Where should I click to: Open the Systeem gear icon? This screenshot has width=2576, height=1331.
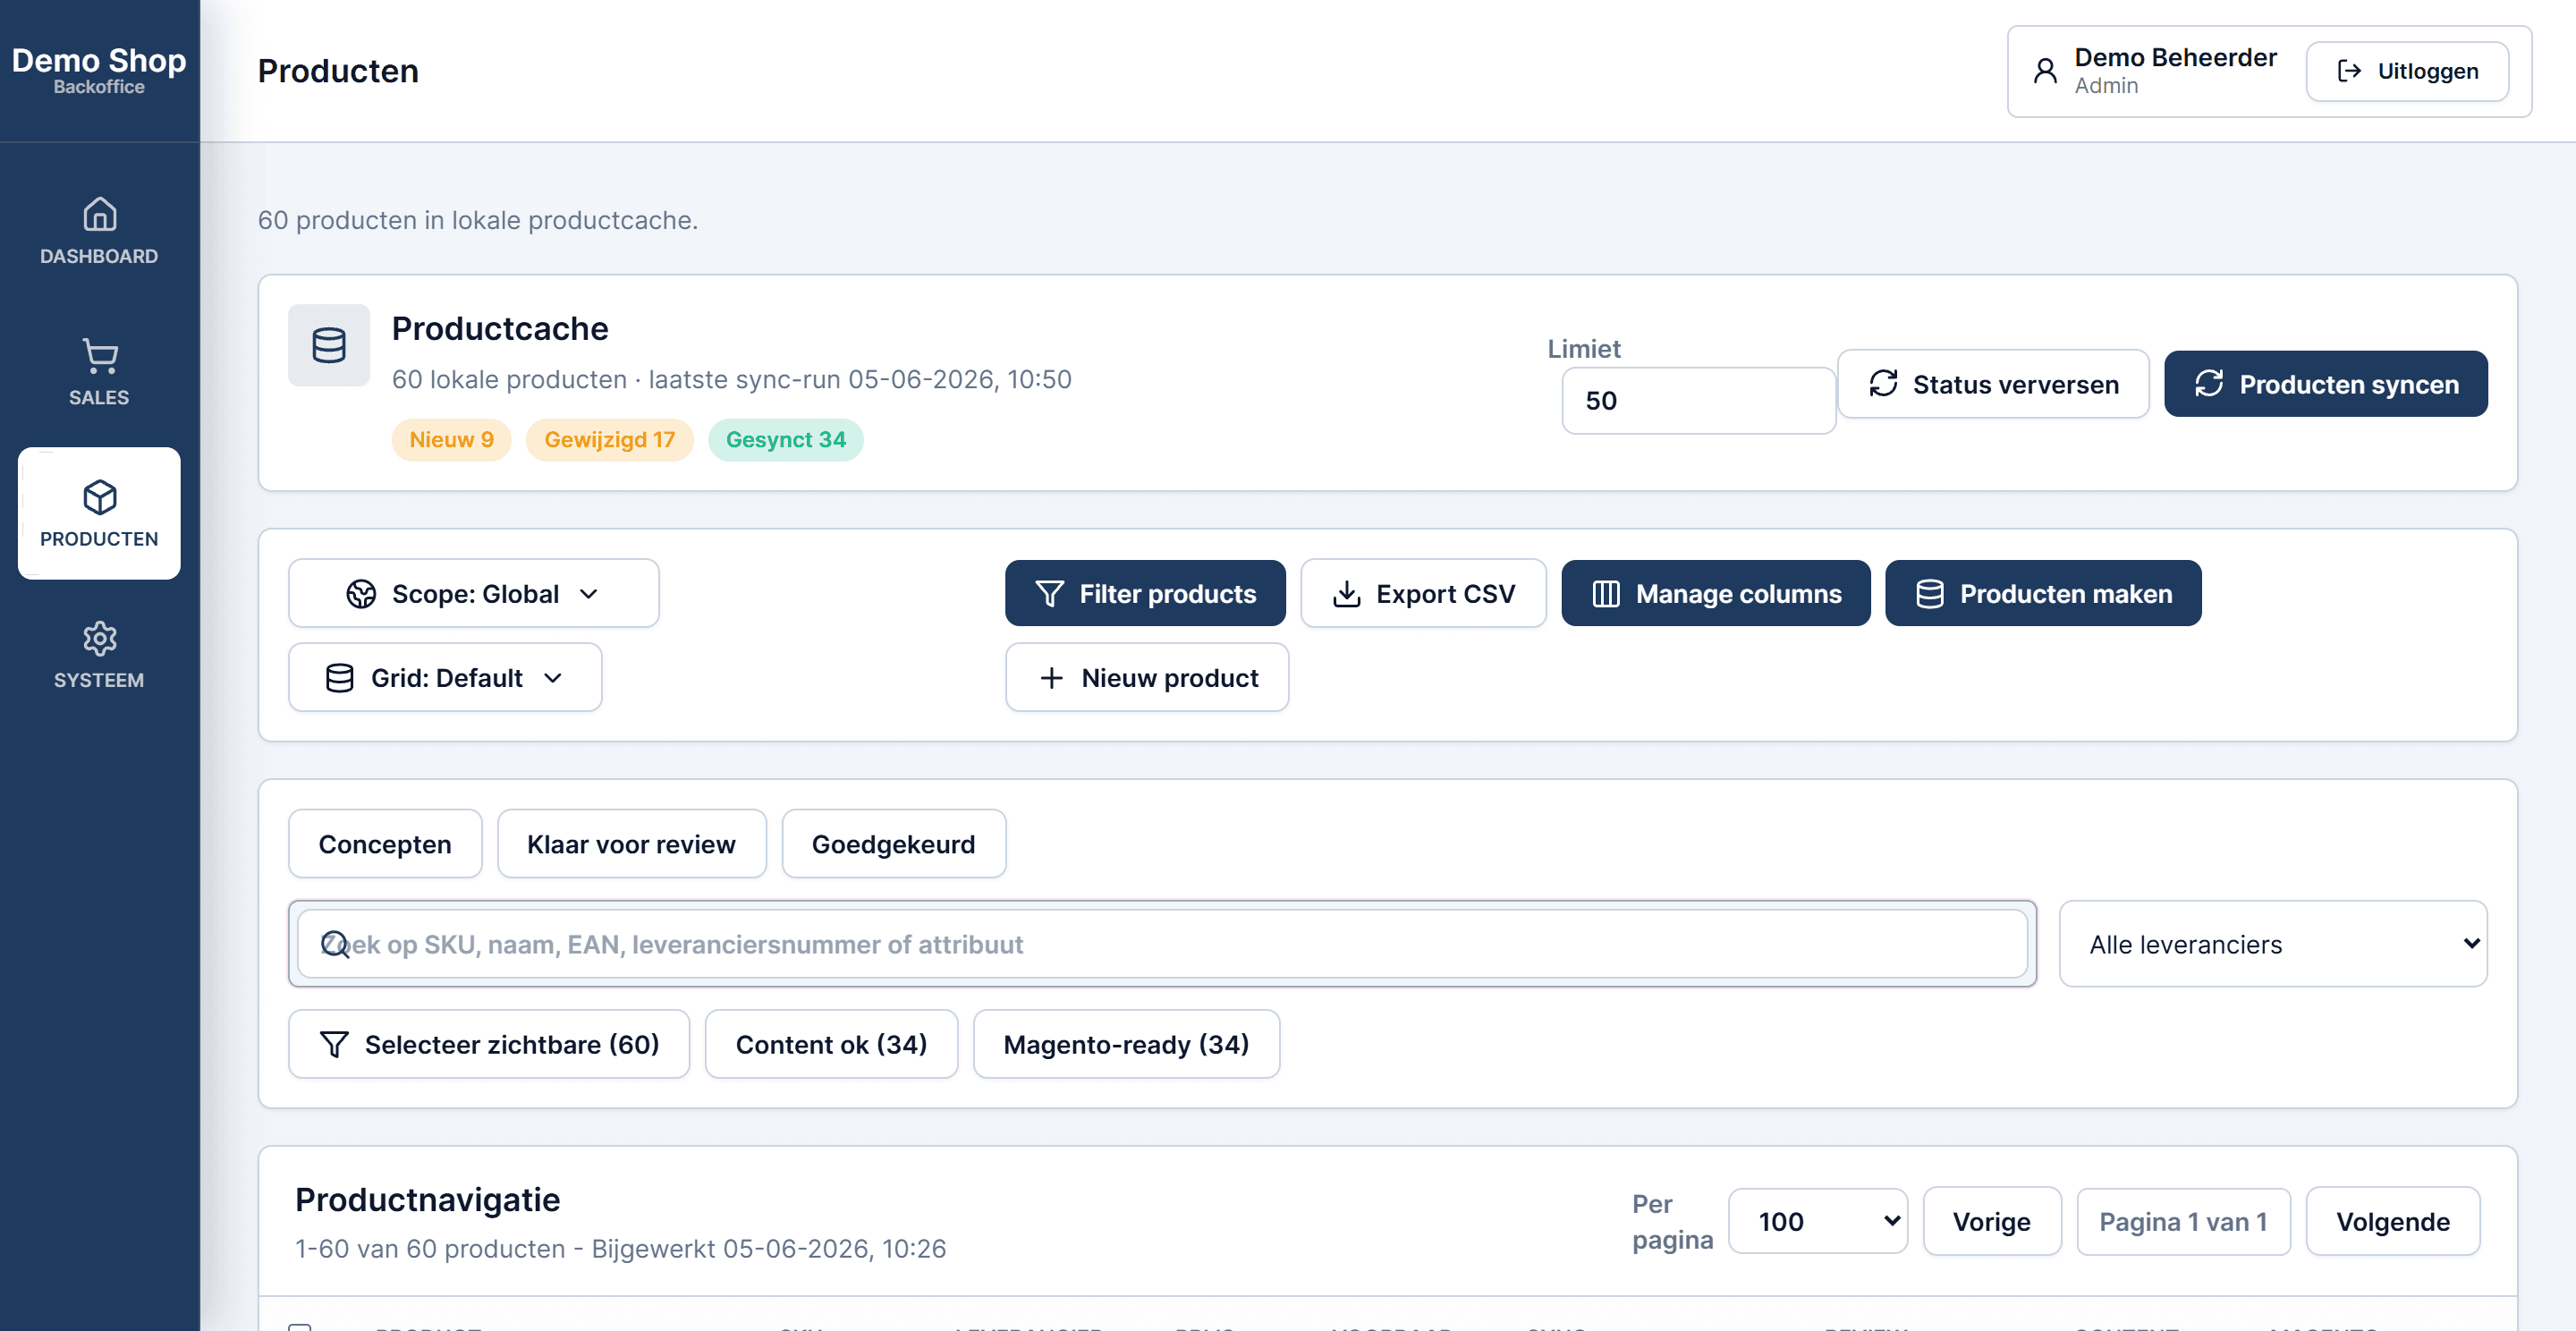99,638
